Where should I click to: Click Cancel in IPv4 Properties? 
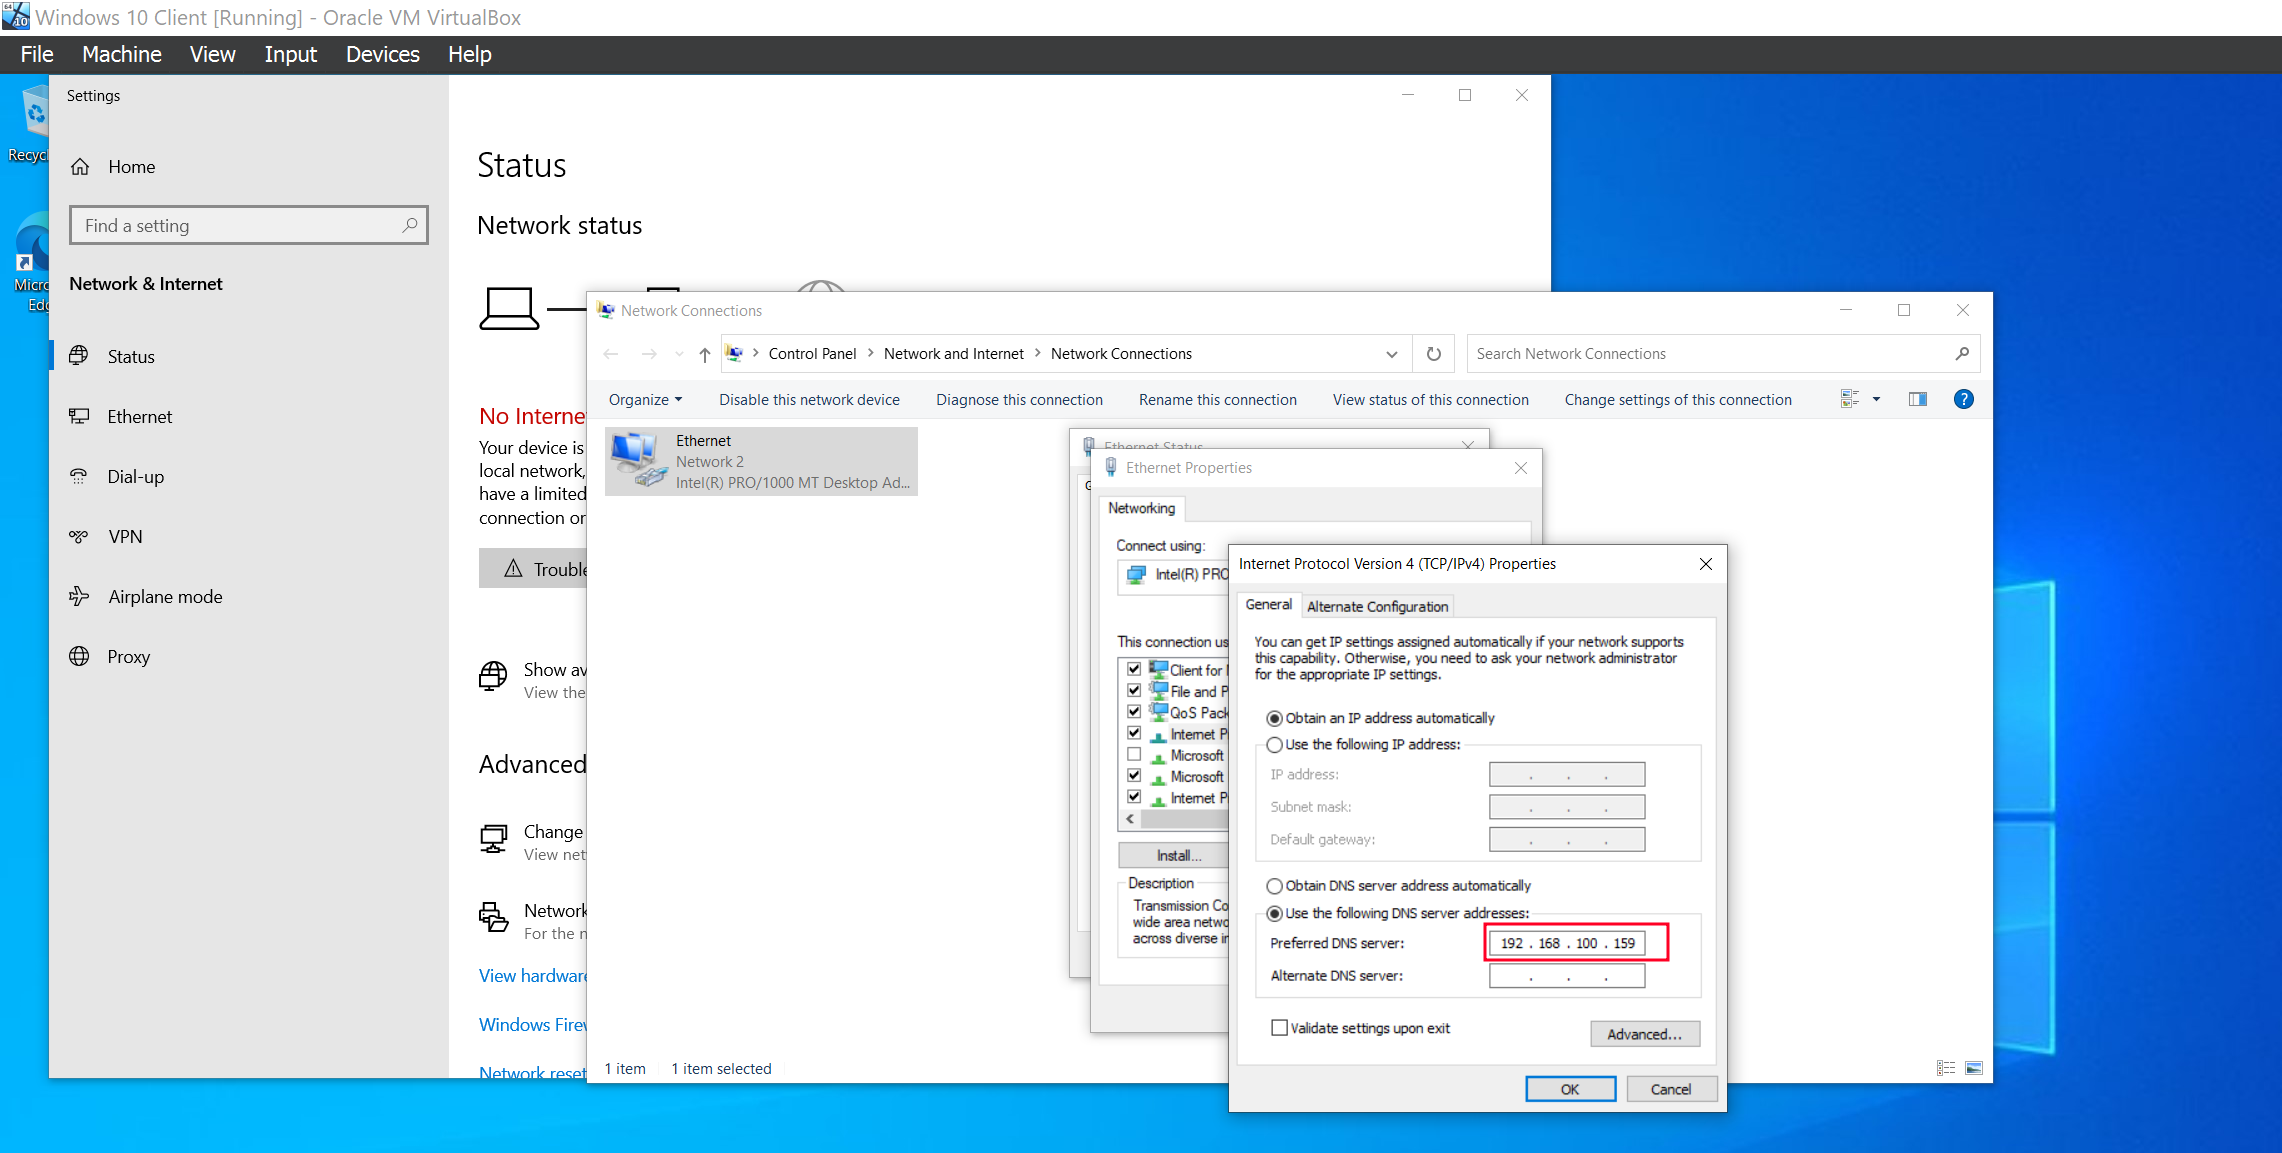tap(1671, 1089)
